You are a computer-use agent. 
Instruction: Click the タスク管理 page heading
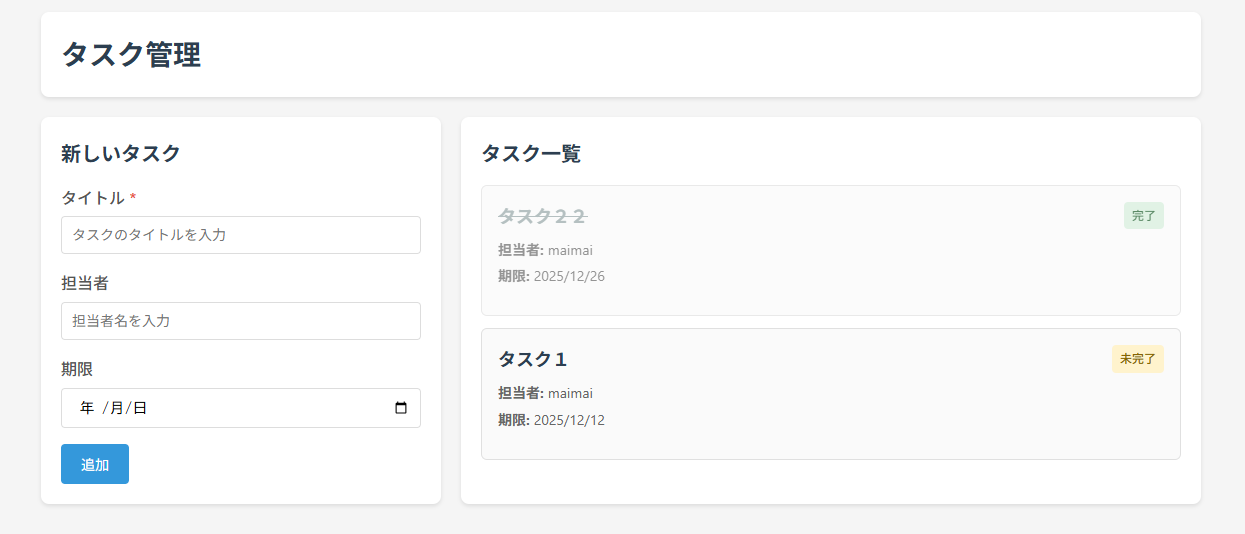coord(131,55)
